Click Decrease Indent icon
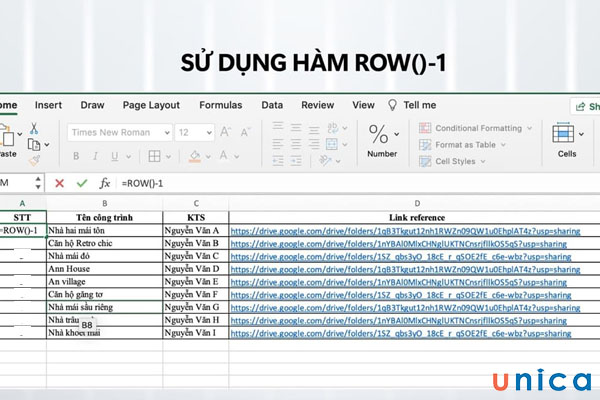The width and height of the screenshot is (600, 400). tap(278, 161)
